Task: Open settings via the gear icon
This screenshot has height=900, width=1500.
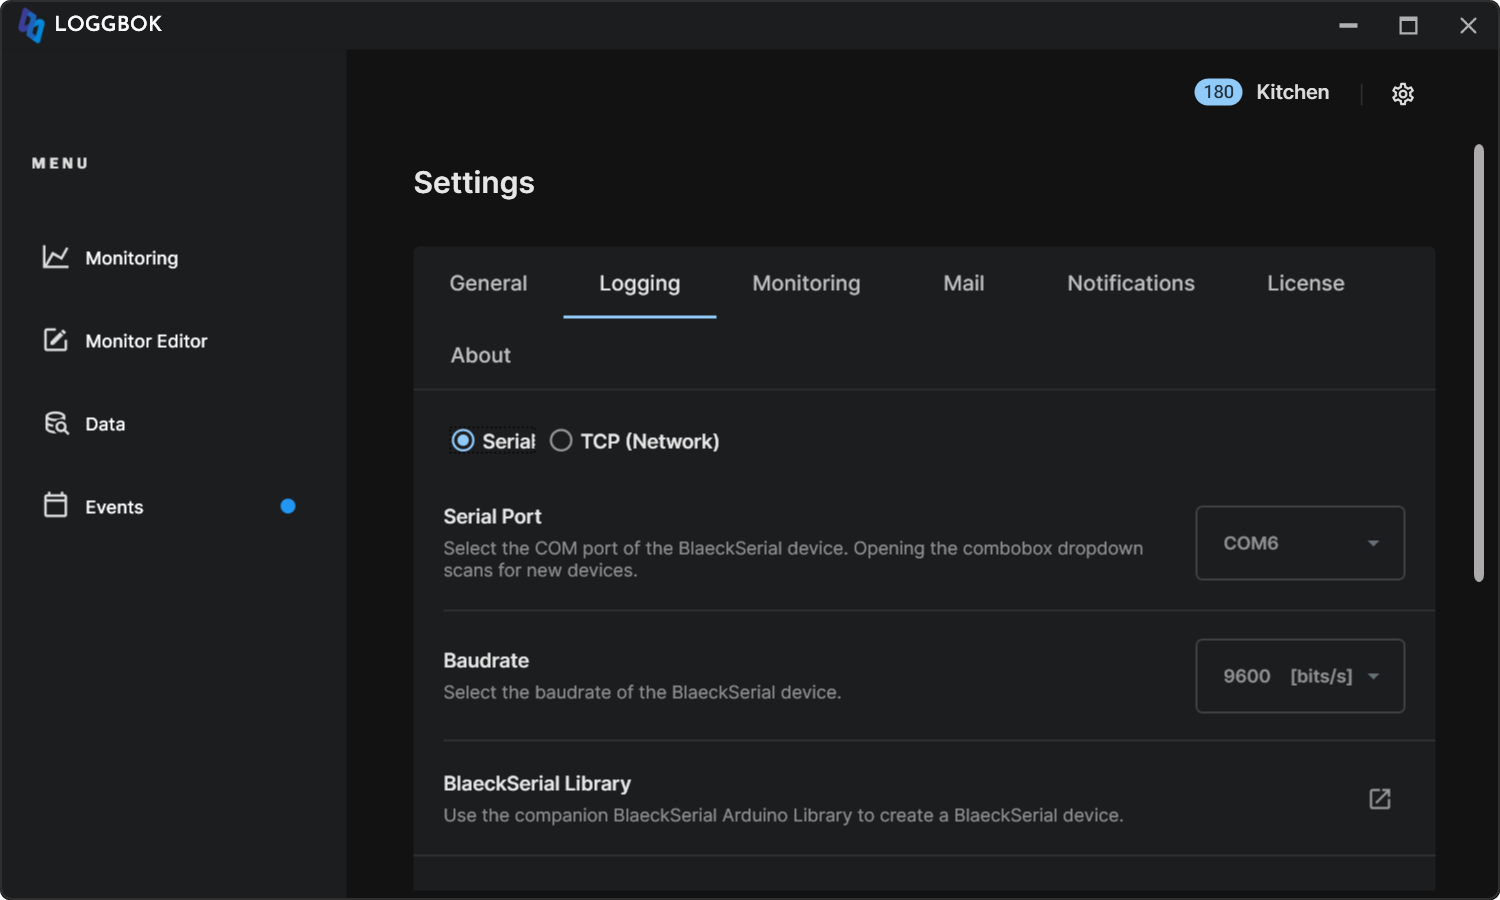Action: pyautogui.click(x=1403, y=94)
